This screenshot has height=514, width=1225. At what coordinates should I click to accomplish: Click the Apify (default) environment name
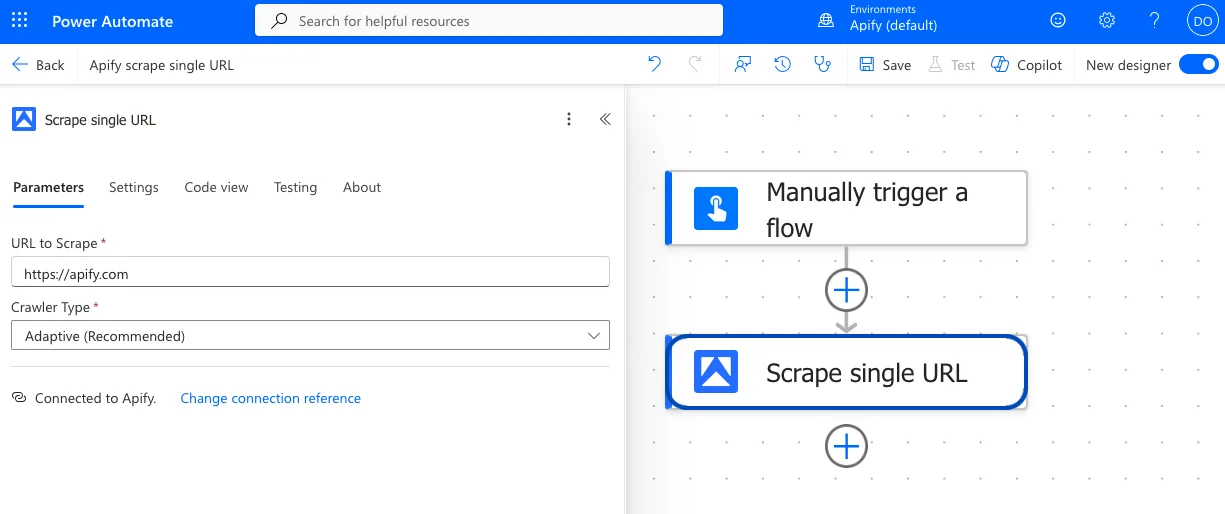pyautogui.click(x=894, y=25)
